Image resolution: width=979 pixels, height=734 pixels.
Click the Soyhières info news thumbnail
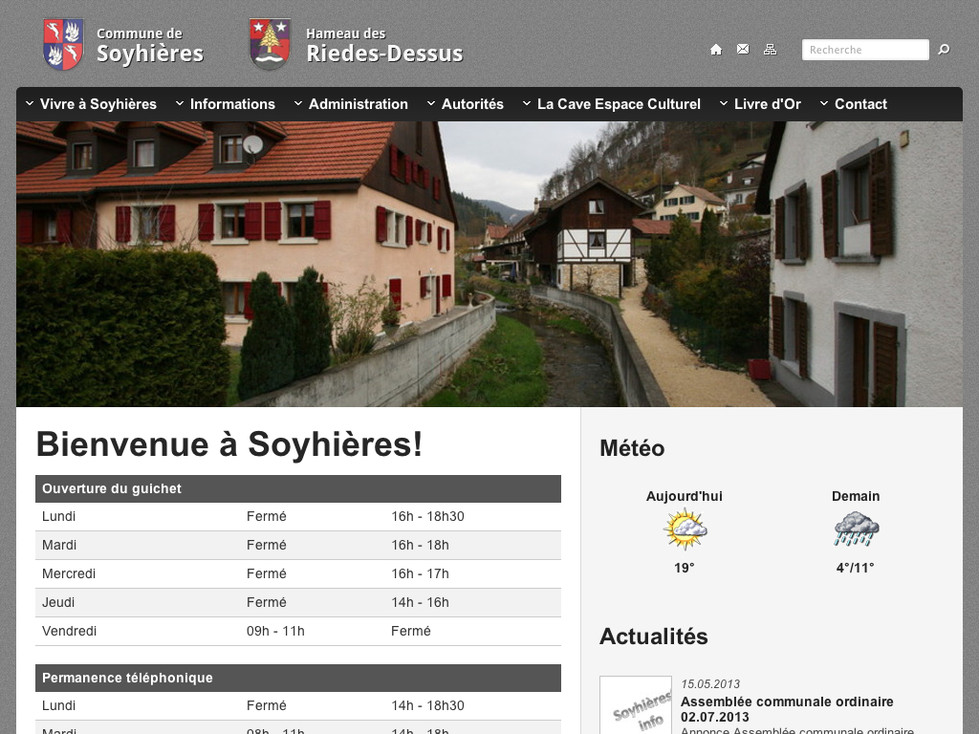tap(636, 705)
